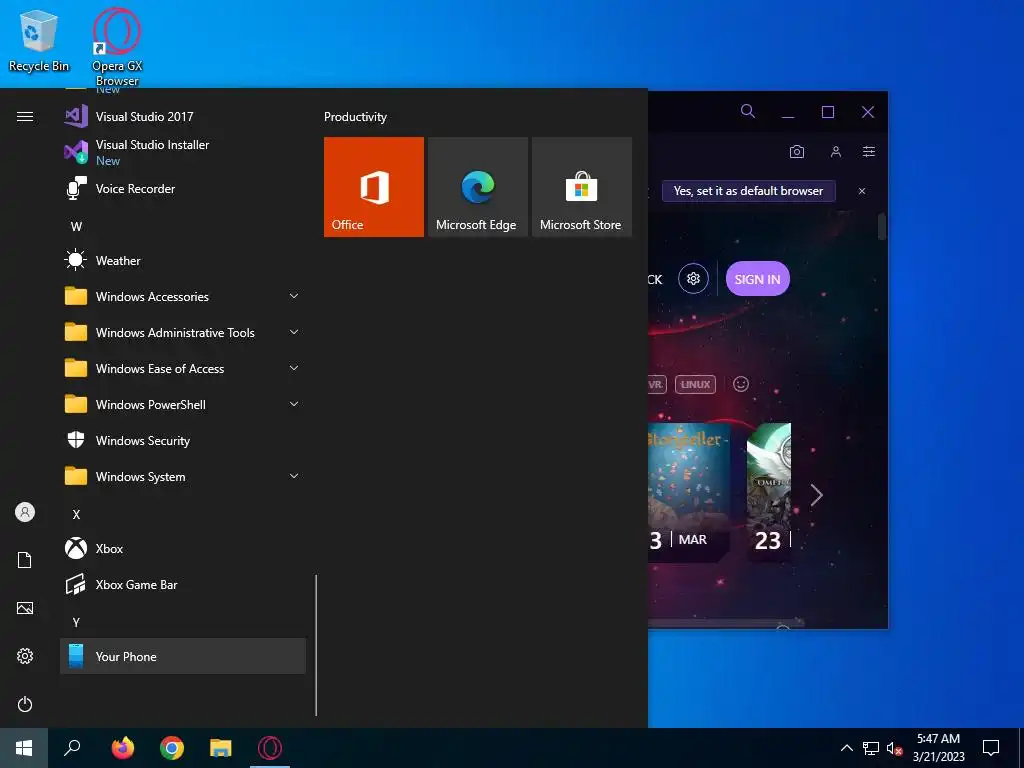
Task: Open Microsoft Store tile
Action: point(581,187)
